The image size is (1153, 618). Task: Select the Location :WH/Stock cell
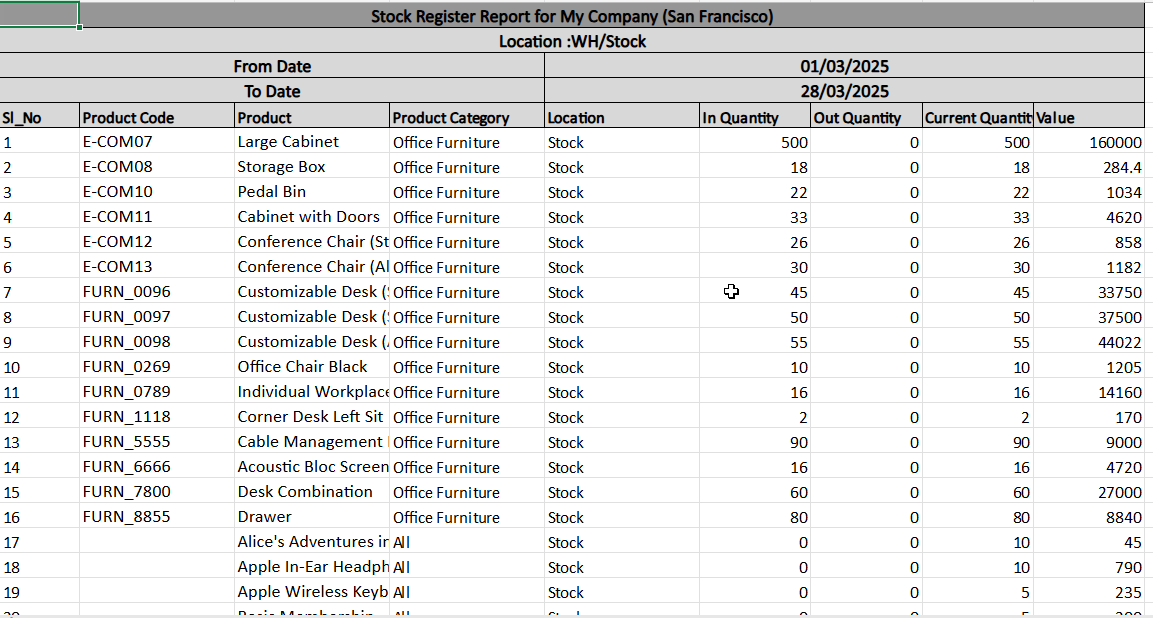[x=571, y=41]
